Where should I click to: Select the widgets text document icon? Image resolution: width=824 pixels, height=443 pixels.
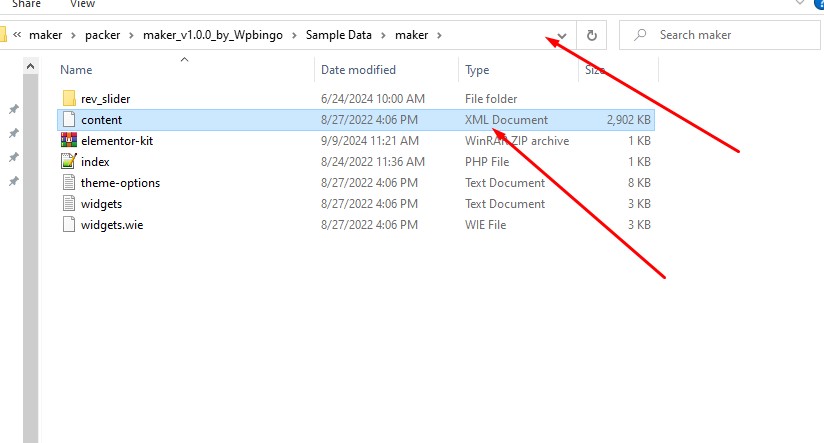[x=69, y=203]
